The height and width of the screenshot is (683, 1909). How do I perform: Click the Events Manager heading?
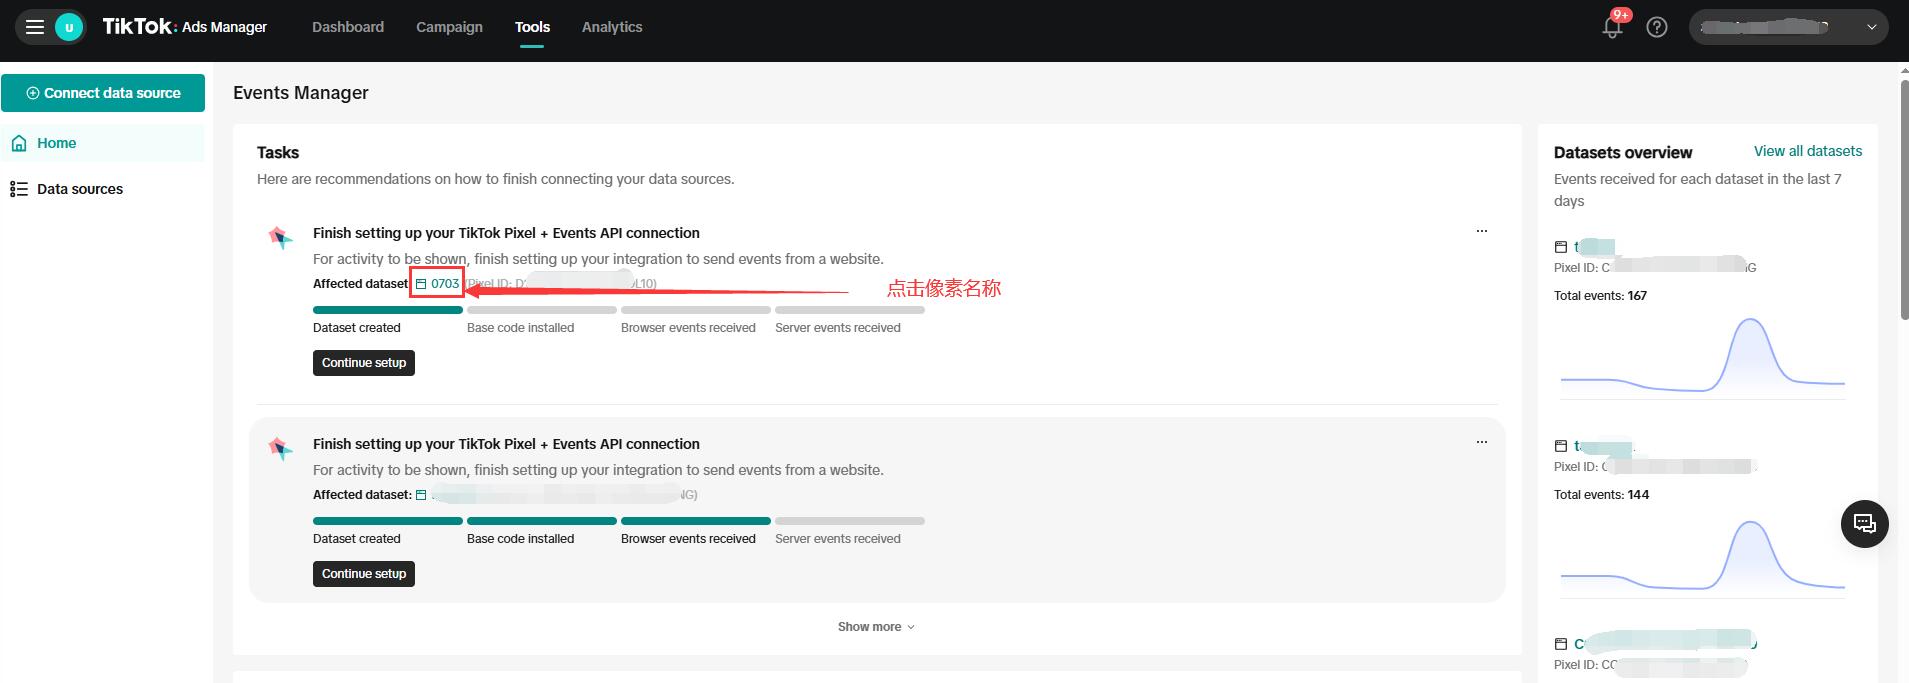point(301,93)
